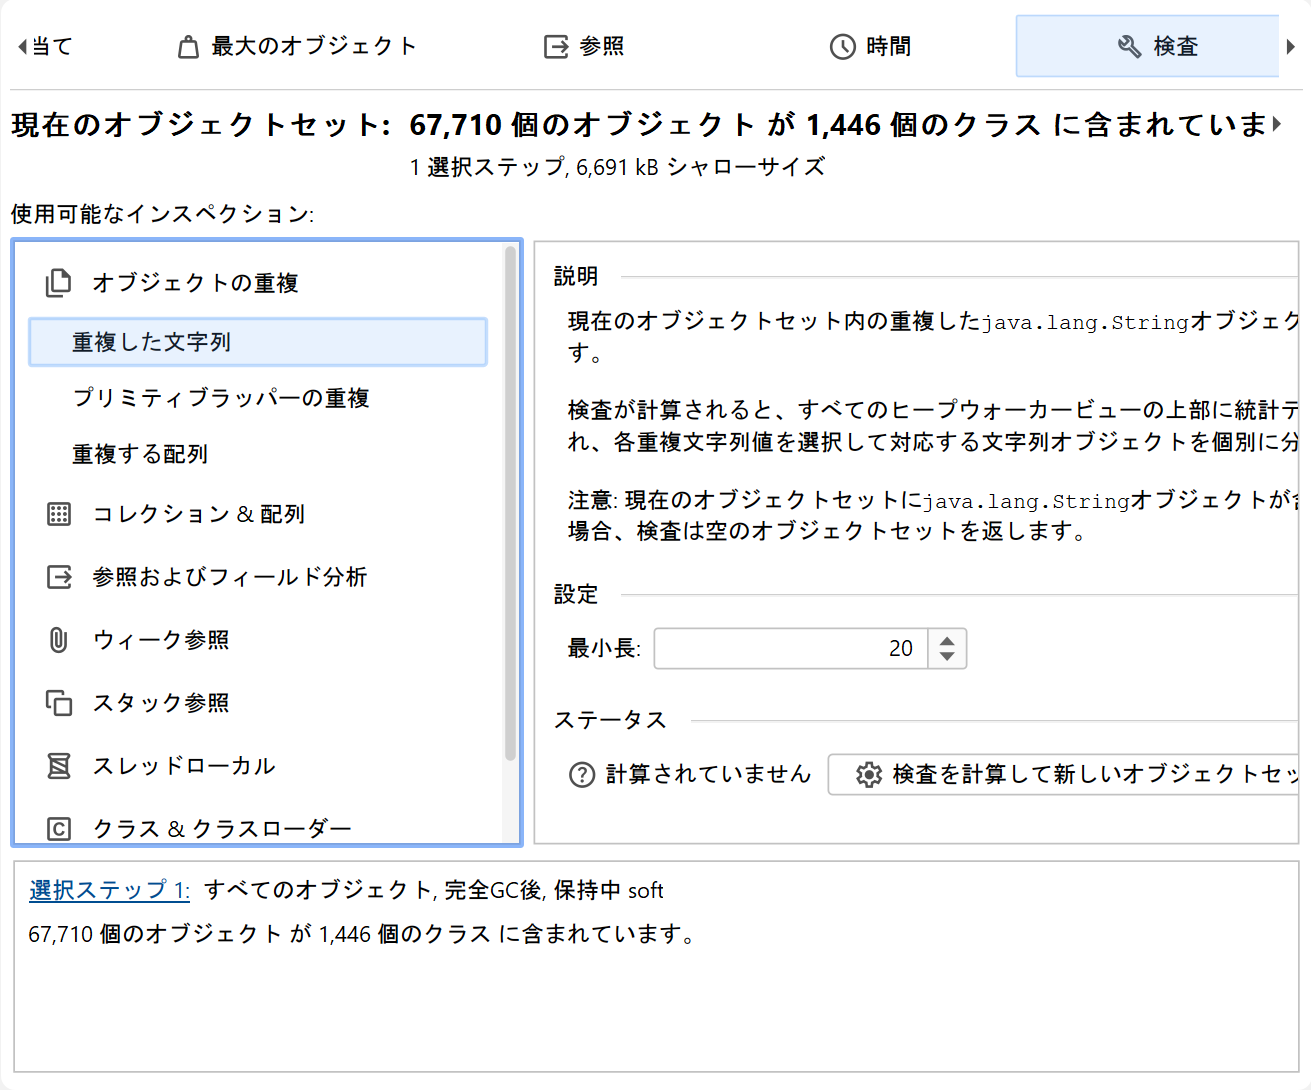Click the 最小長 input field

[790, 649]
